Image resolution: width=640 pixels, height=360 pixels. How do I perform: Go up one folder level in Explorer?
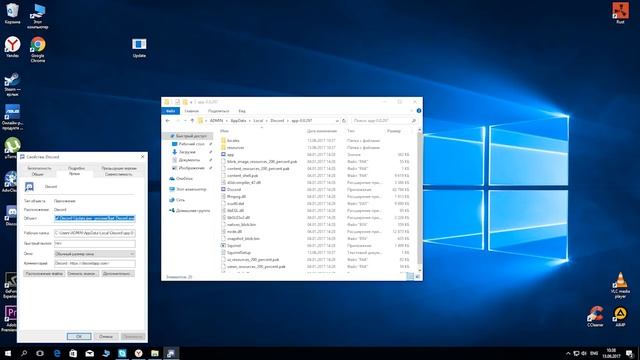click(x=192, y=121)
